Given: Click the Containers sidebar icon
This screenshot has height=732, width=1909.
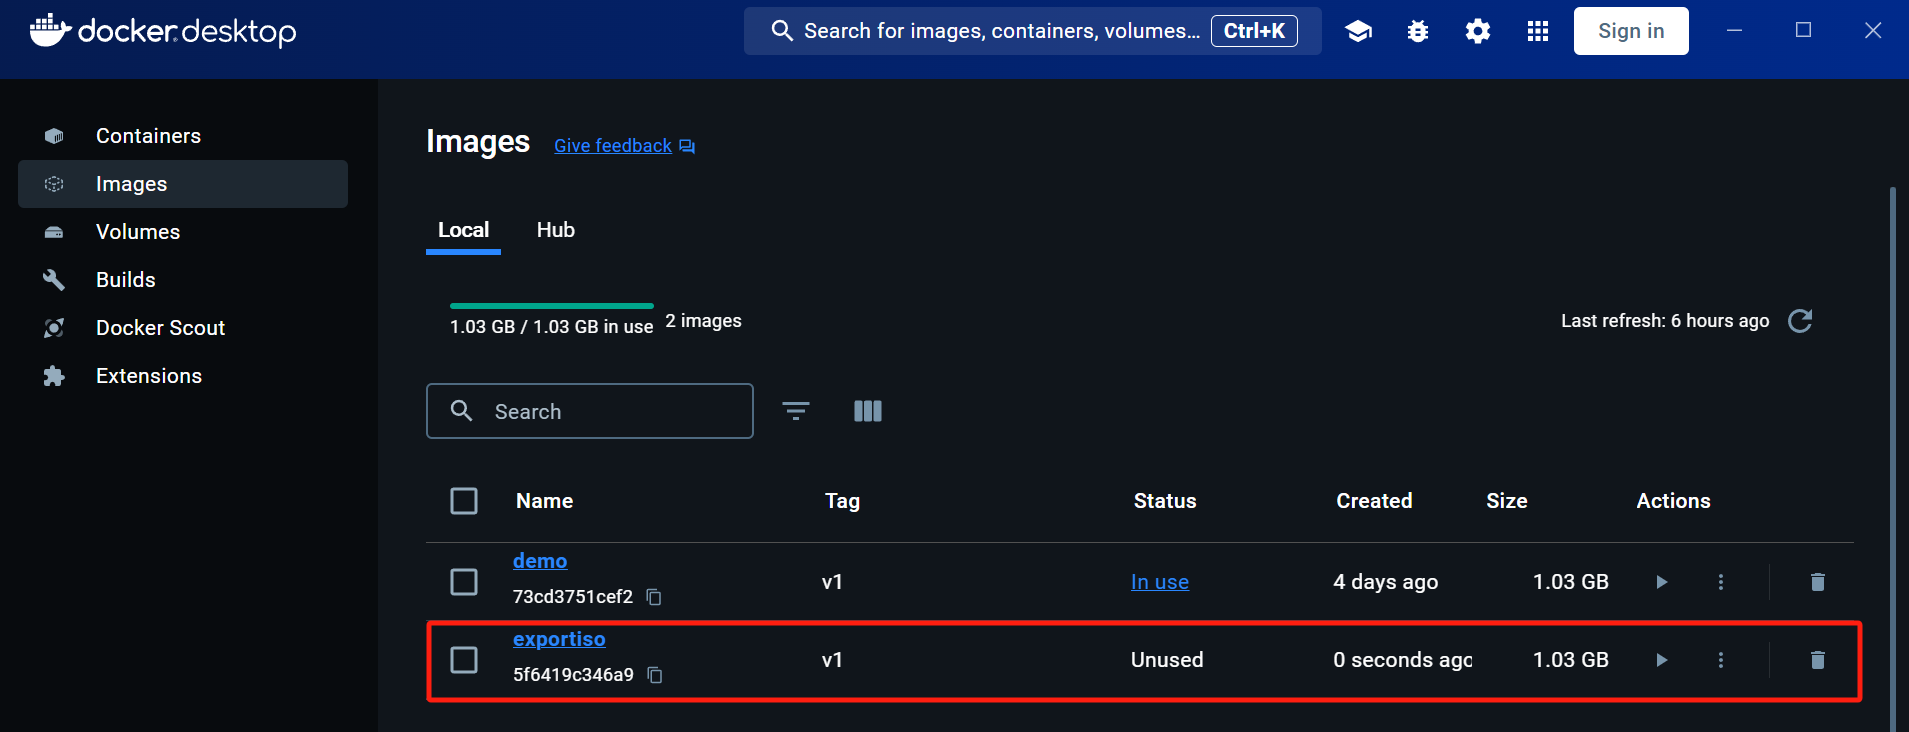Looking at the screenshot, I should pyautogui.click(x=54, y=136).
